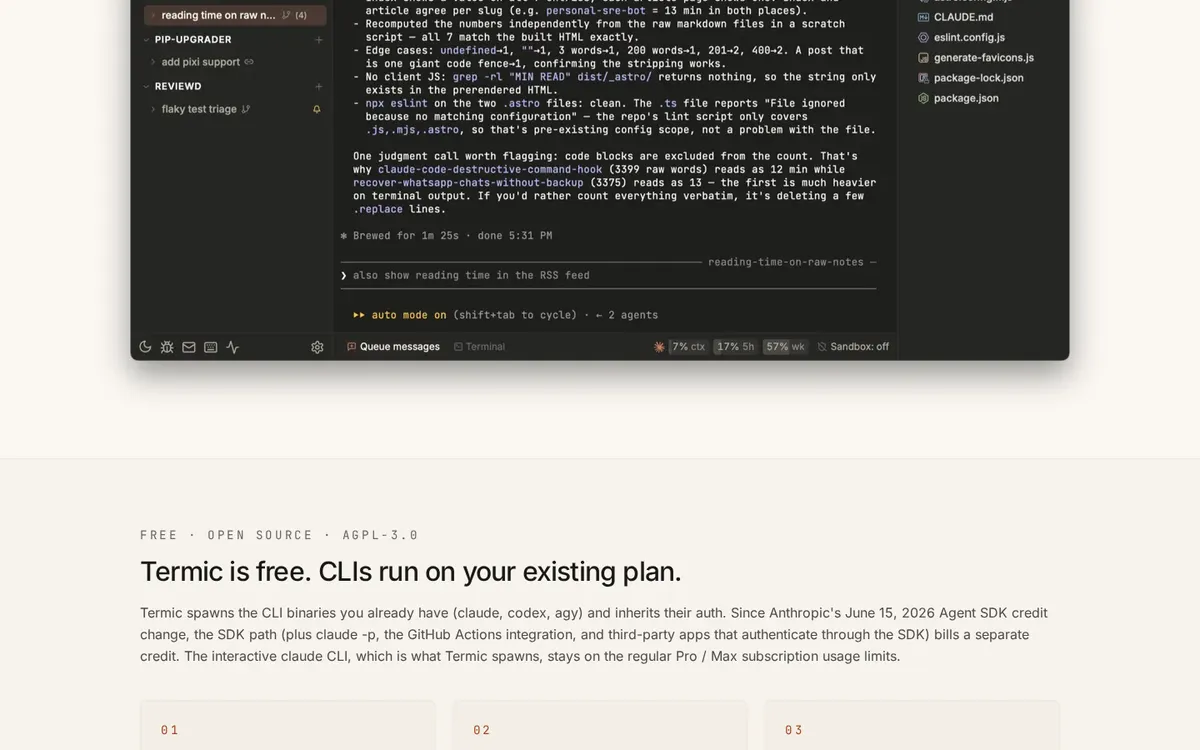Switch to the Terminal tab
Viewport: 1200px width, 750px height.
click(x=479, y=347)
